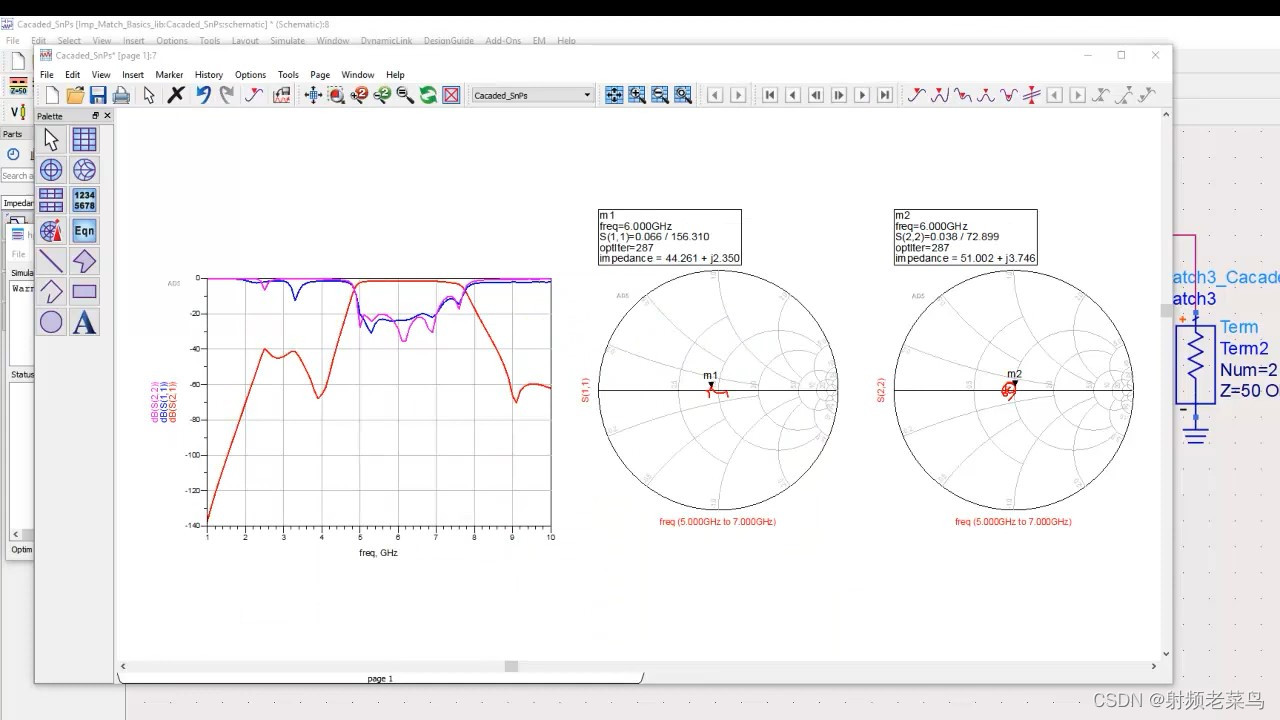Place a line (delta) marker icon
The image size is (1280, 720).
tap(1031, 95)
